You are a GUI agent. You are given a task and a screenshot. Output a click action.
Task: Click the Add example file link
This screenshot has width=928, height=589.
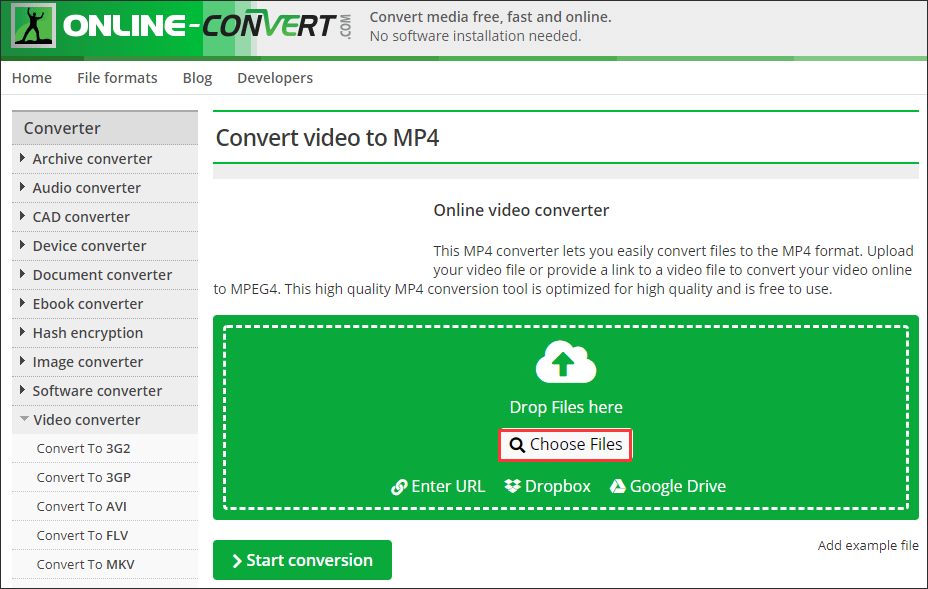coord(867,545)
